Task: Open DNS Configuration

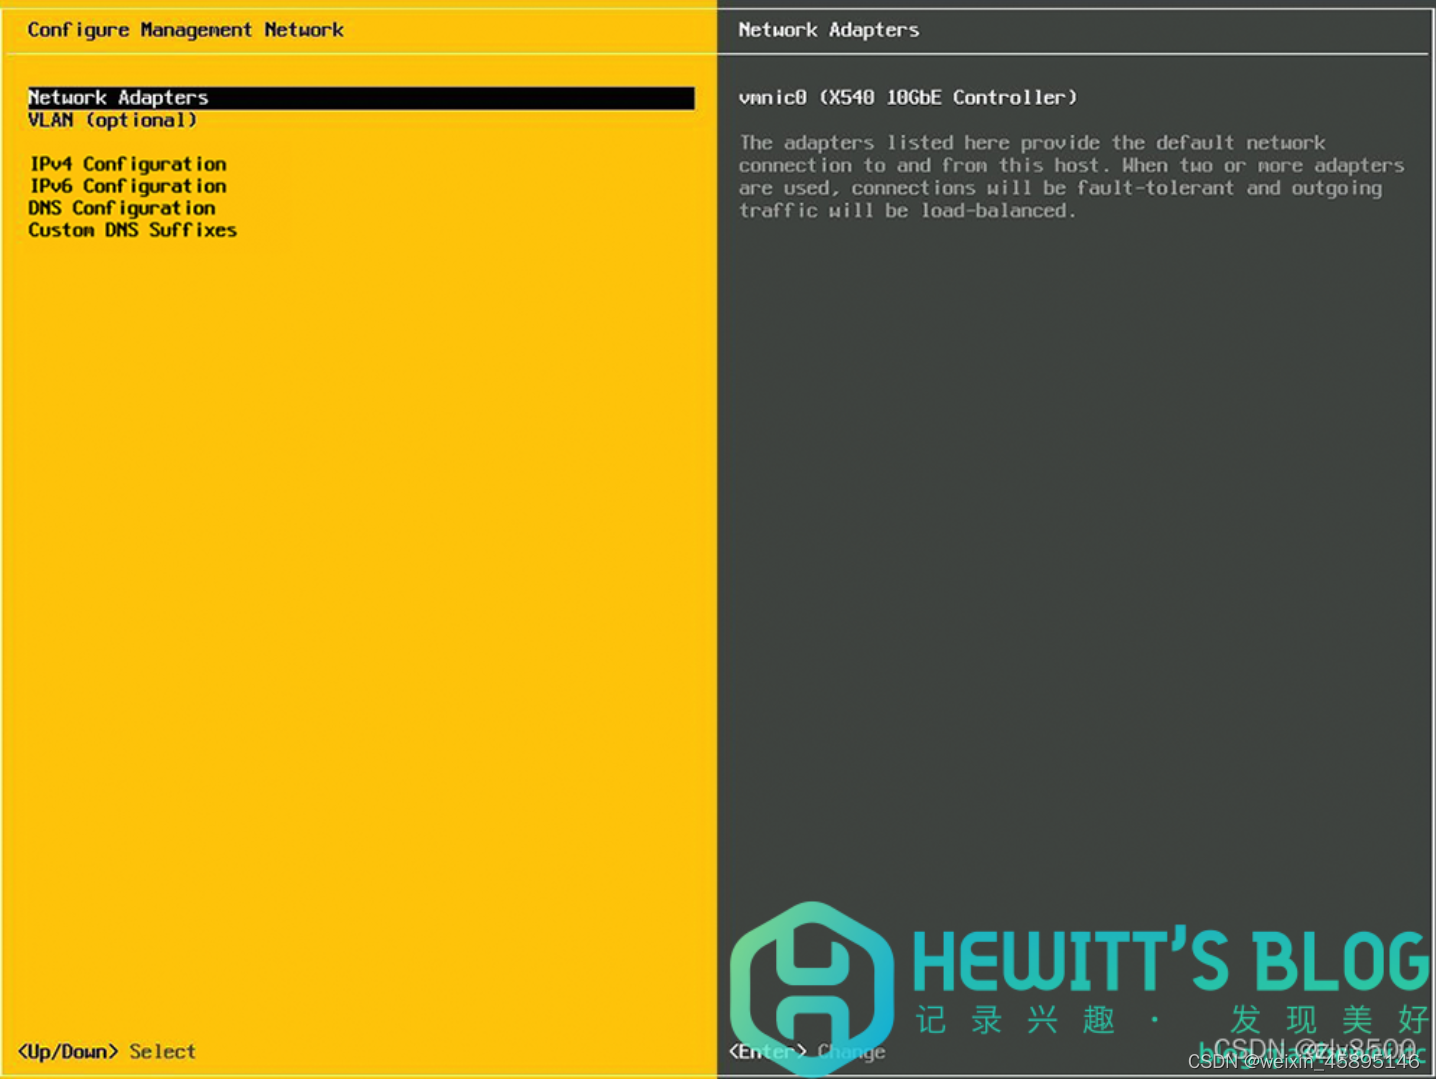Action: click(121, 208)
